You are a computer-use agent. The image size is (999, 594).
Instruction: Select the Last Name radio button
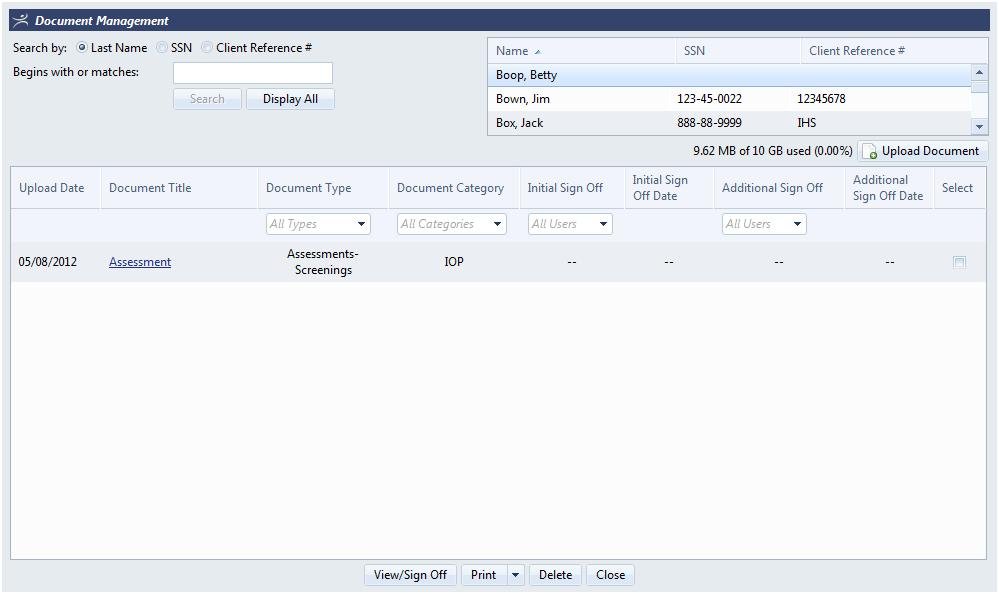point(82,48)
